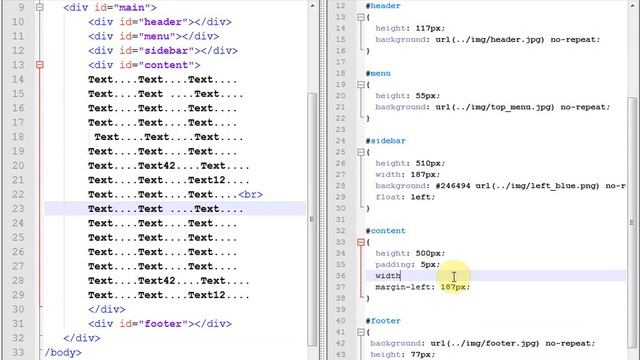This screenshot has height=360, width=640.
Task: Click the <div id="sidebar"></div> line
Action: [x=163, y=51]
